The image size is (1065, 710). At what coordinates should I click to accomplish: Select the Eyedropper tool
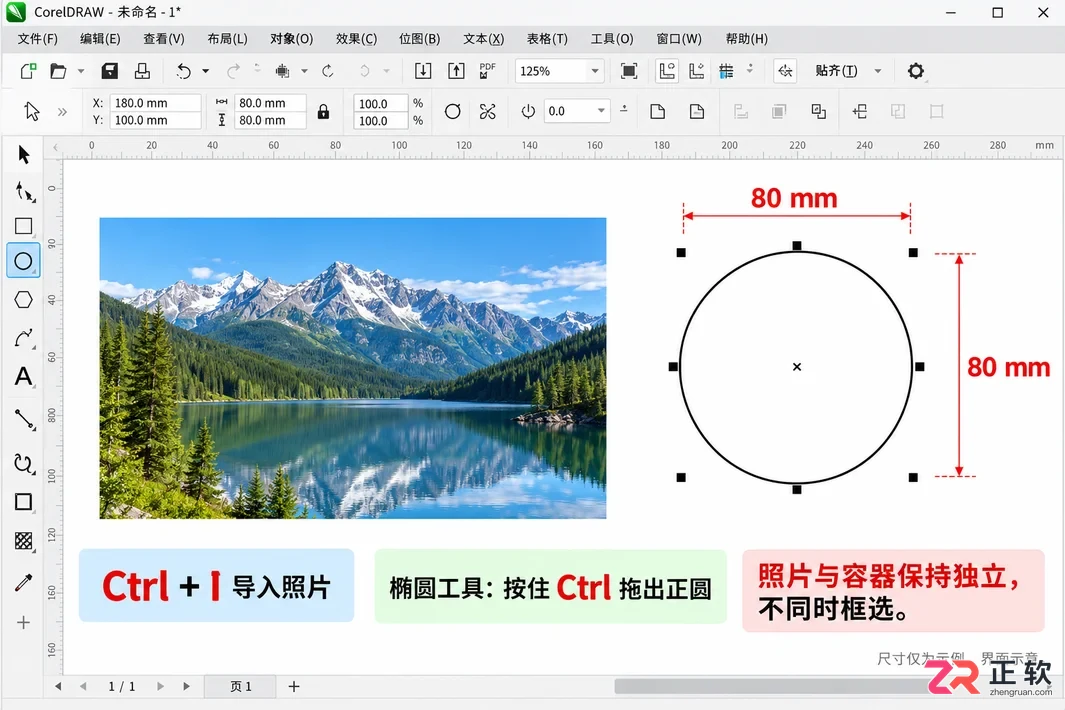(24, 582)
